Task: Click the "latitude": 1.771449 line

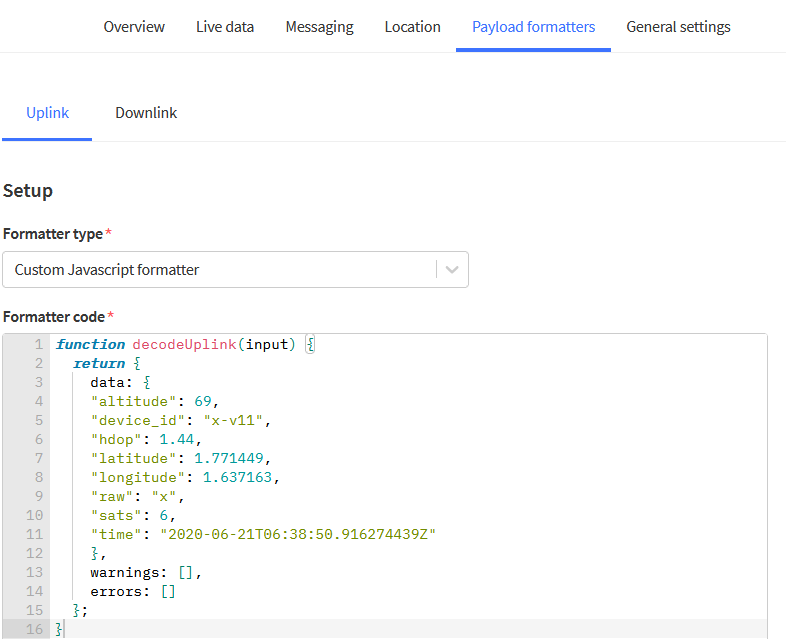Action: 180,459
